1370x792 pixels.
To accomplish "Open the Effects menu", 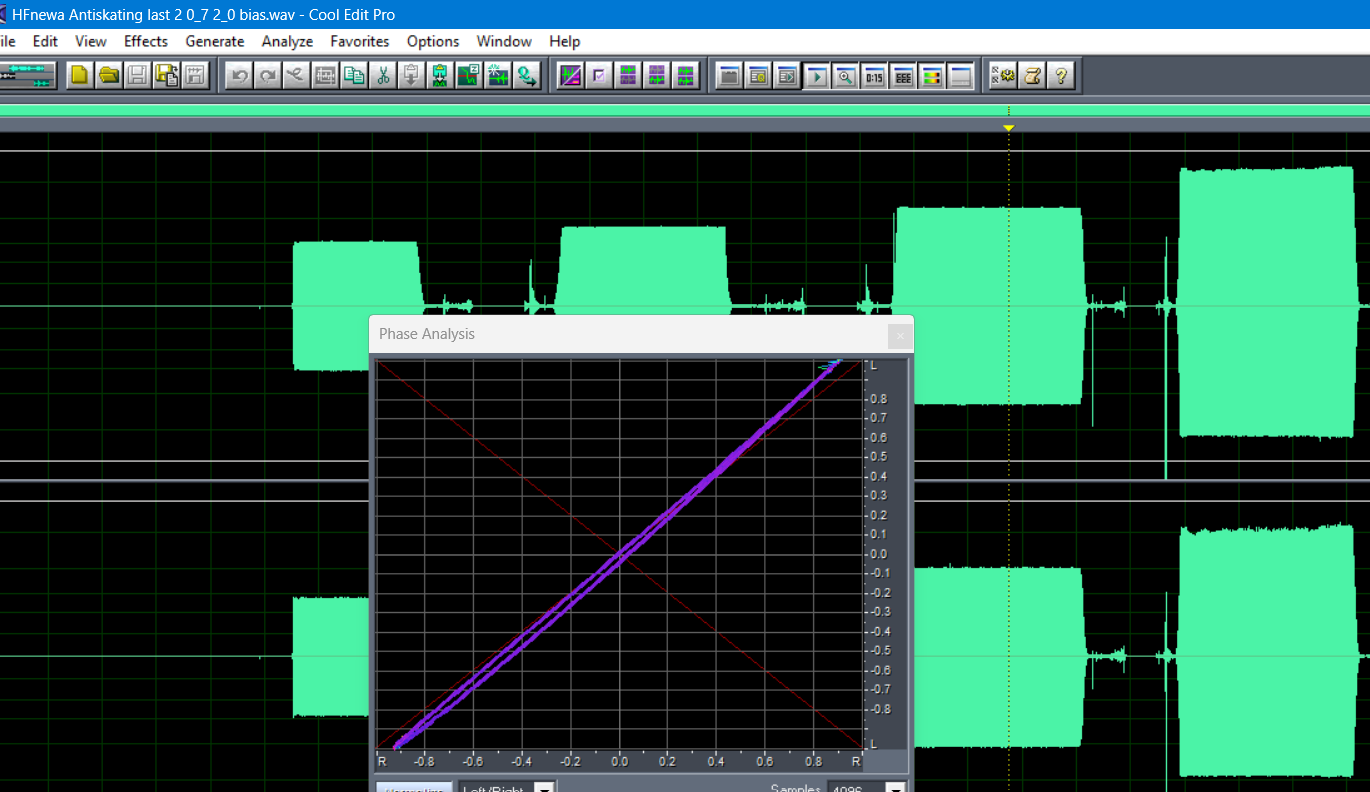I will (146, 41).
